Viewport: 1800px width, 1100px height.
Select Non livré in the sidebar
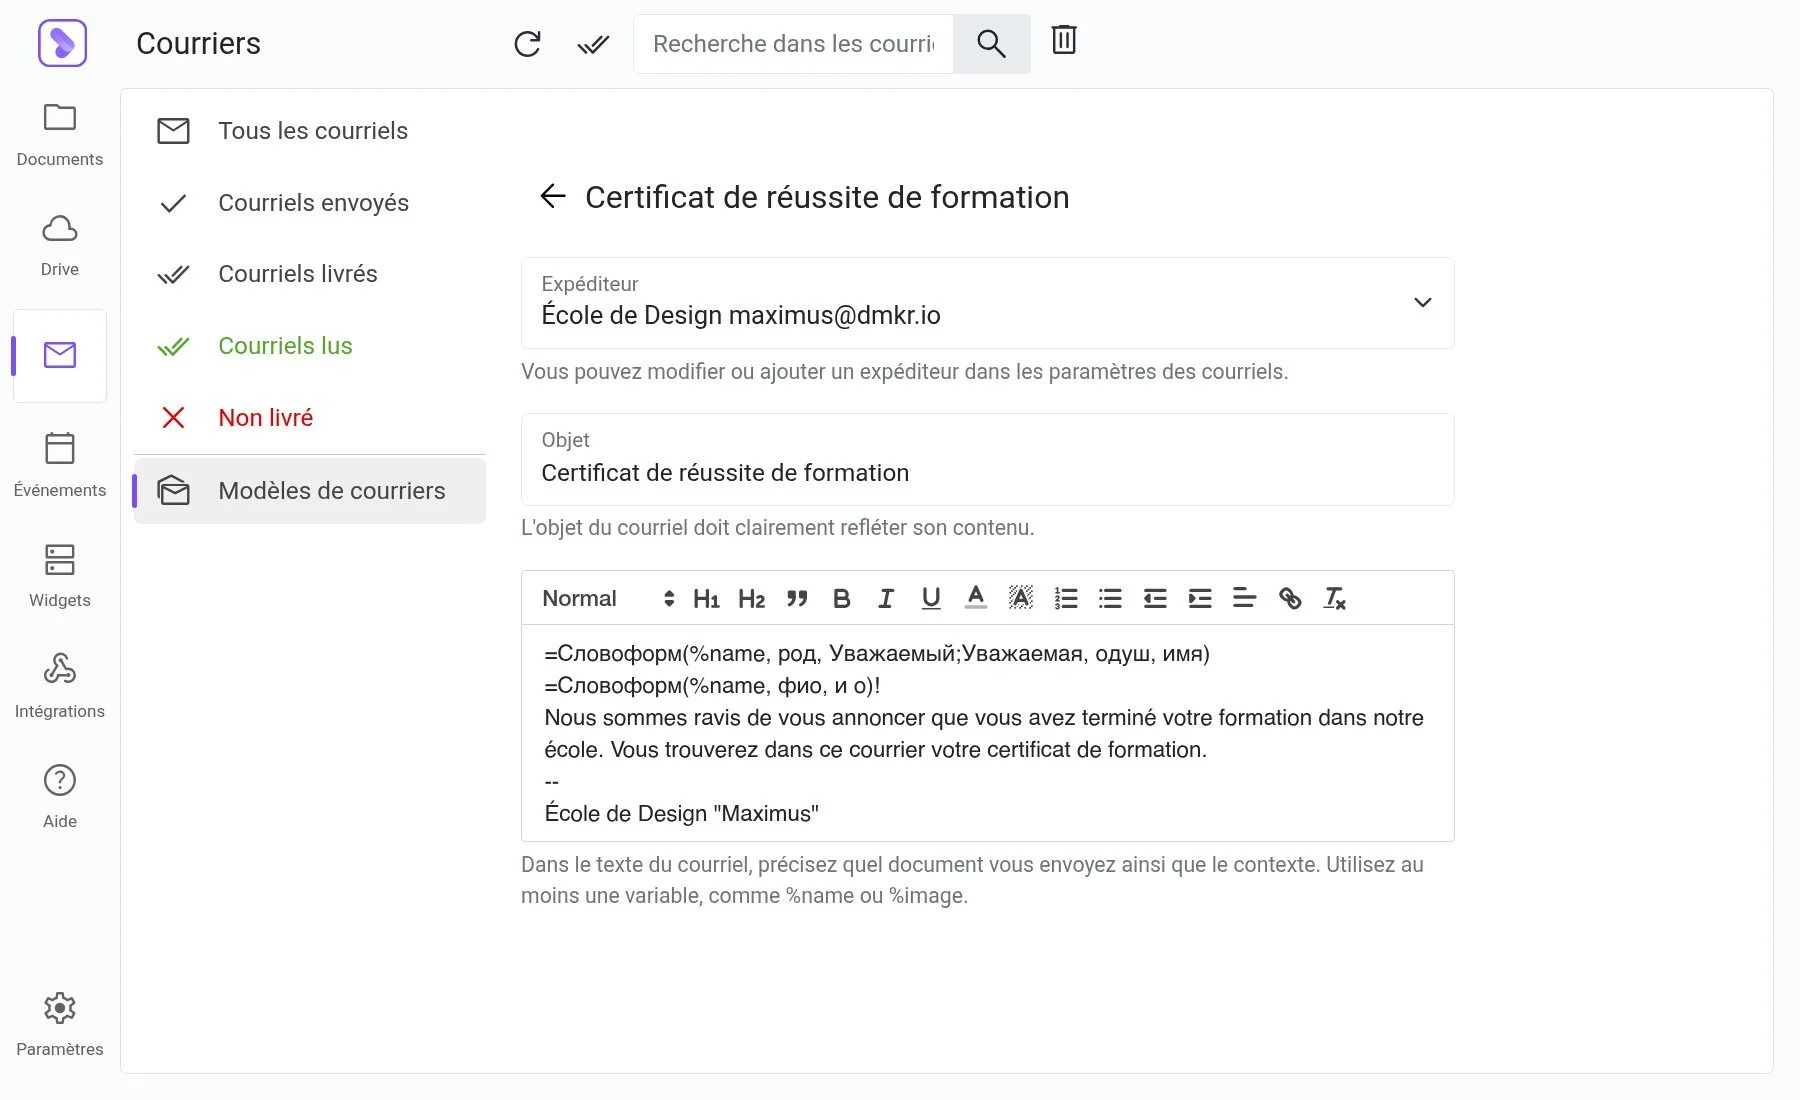coord(265,418)
